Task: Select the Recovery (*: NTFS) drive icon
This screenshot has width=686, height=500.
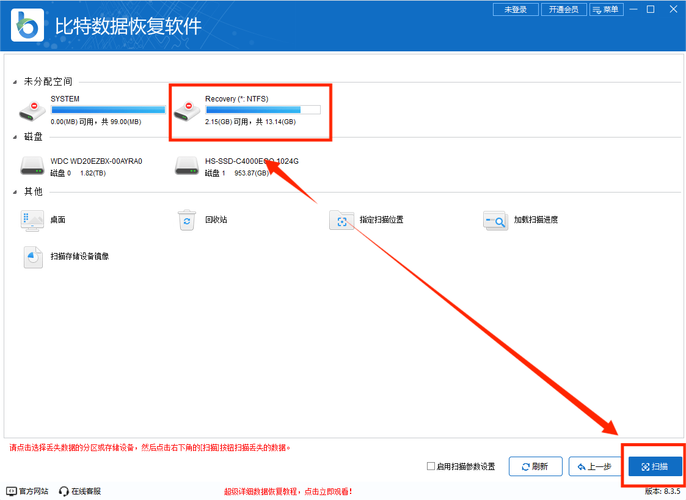Action: (x=187, y=111)
